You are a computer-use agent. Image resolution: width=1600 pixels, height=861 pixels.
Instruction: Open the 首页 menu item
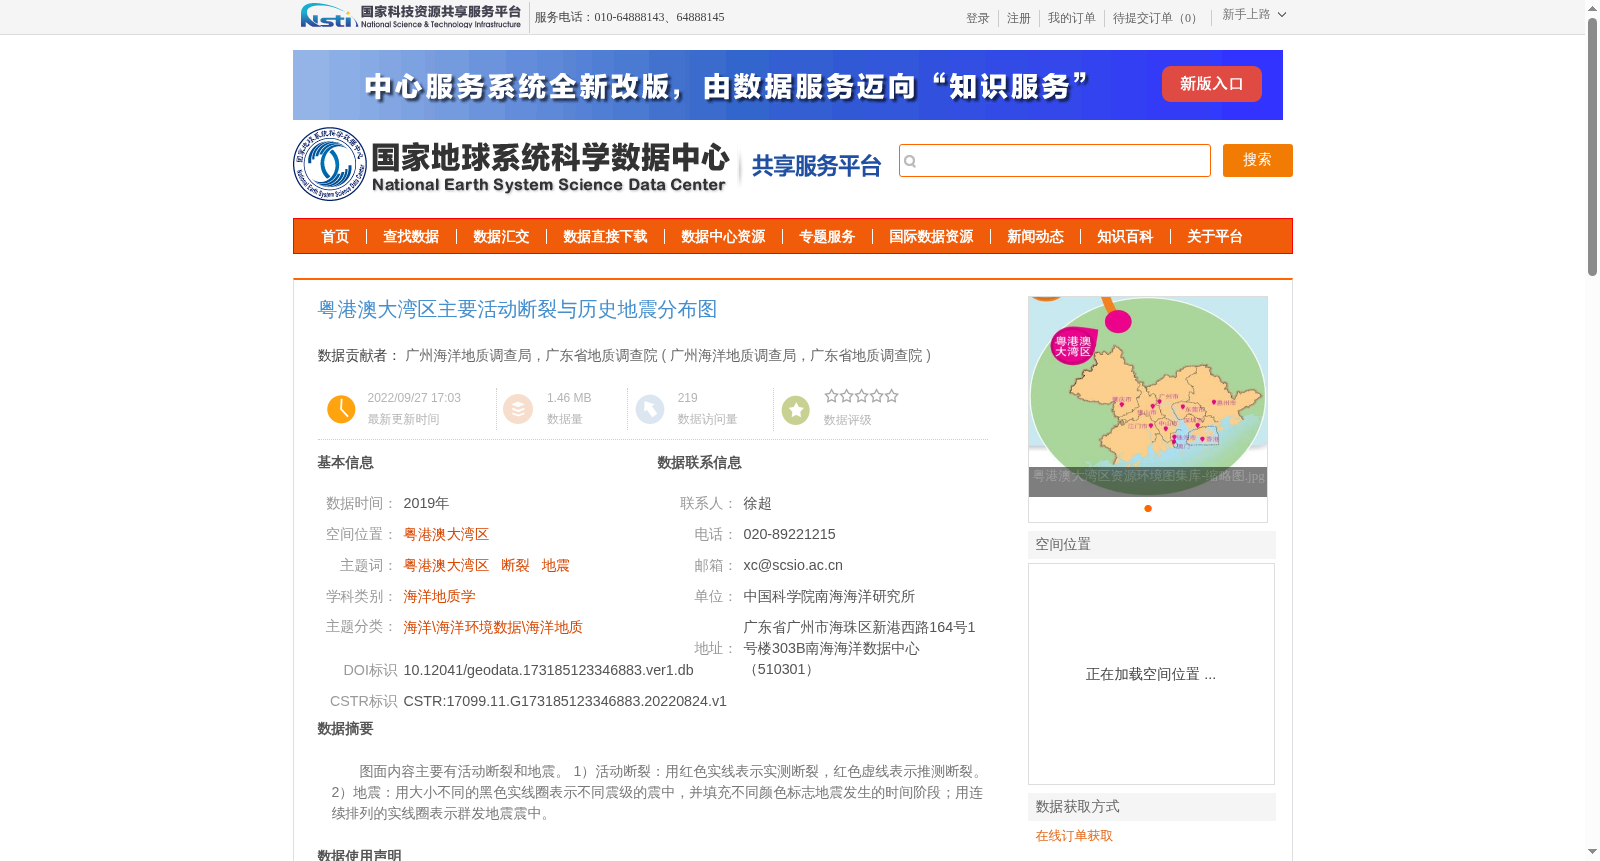click(x=335, y=237)
